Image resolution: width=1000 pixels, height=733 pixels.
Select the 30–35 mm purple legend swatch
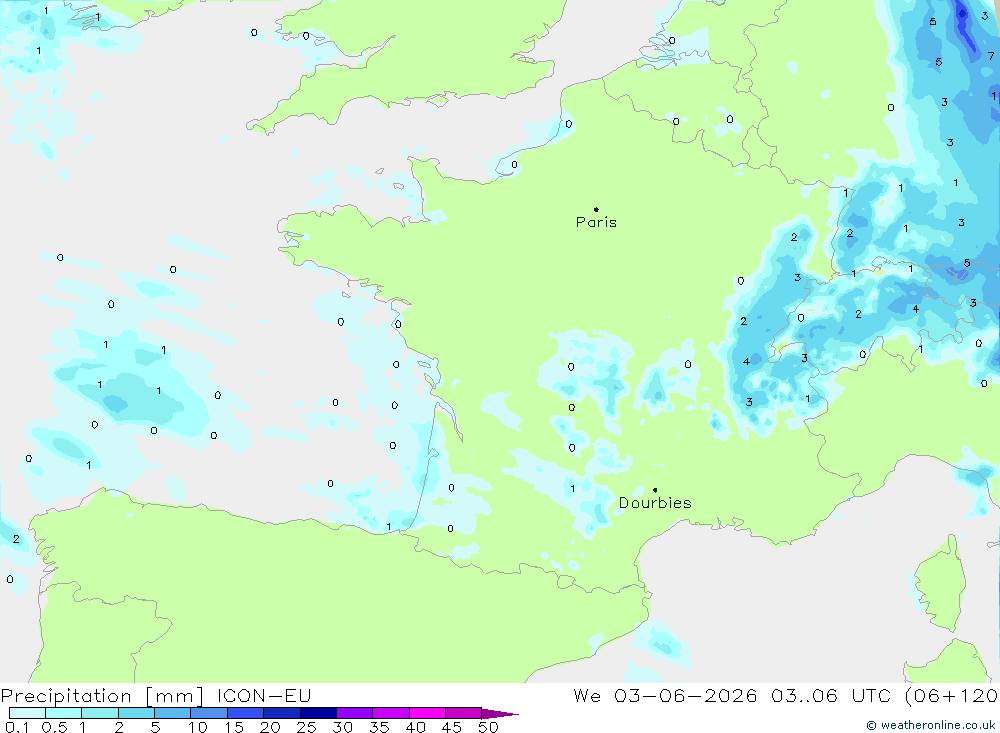(x=355, y=713)
